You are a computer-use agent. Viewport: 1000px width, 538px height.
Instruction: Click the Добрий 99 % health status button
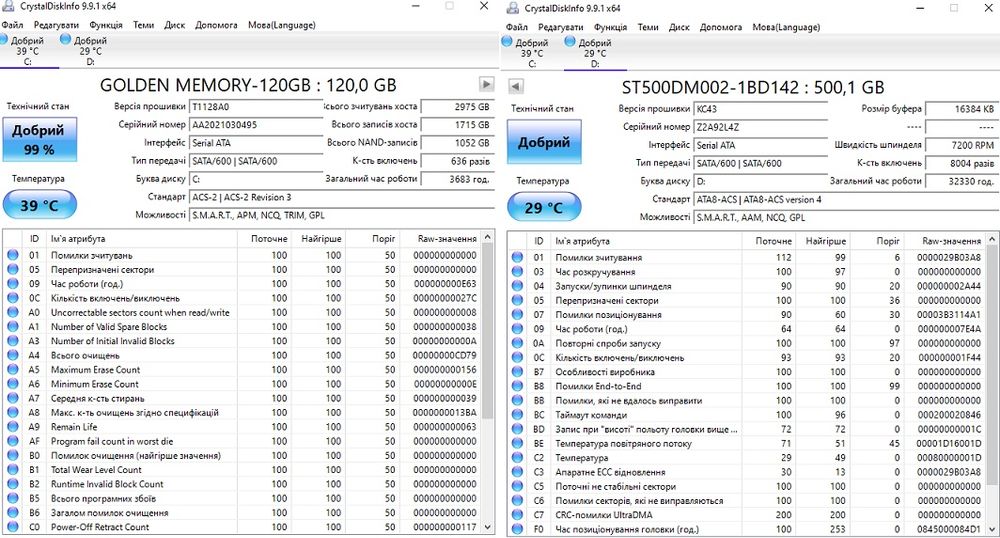[40, 140]
